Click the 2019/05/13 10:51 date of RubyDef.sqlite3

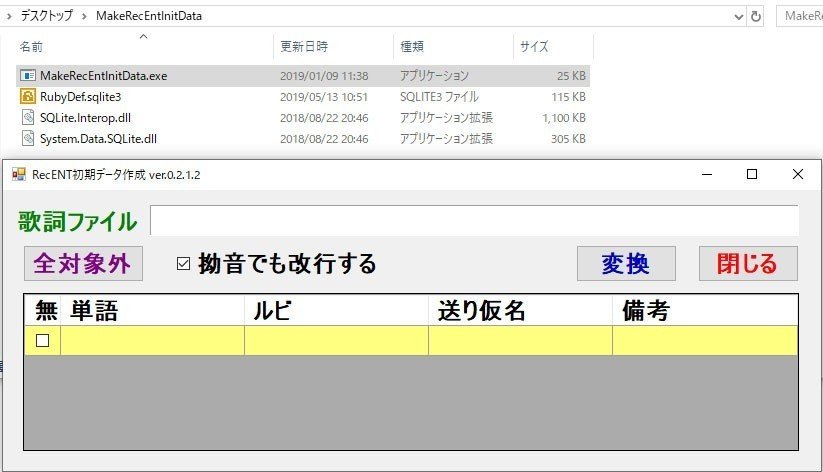click(324, 97)
